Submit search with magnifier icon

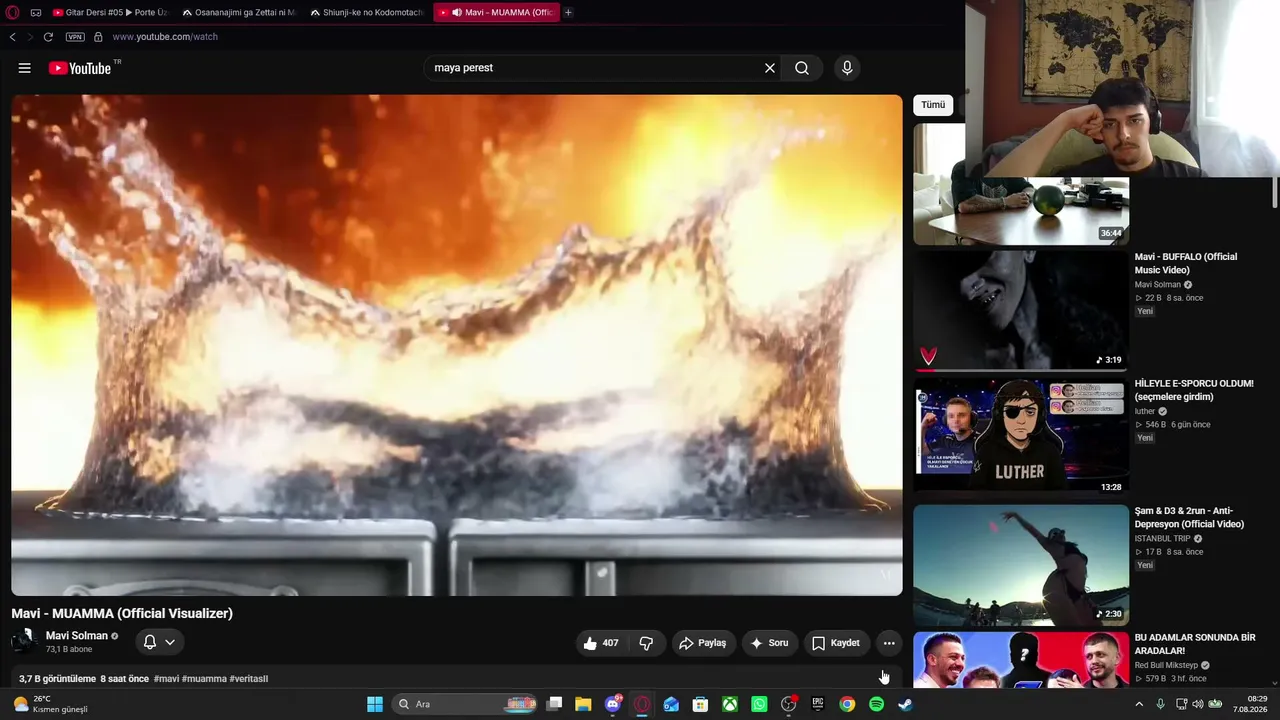tap(802, 68)
